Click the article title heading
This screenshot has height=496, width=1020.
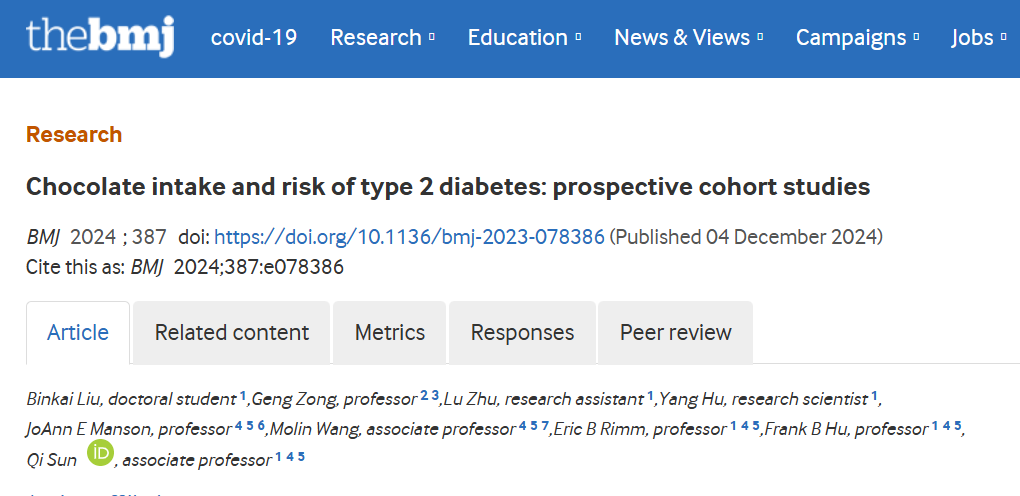(448, 187)
